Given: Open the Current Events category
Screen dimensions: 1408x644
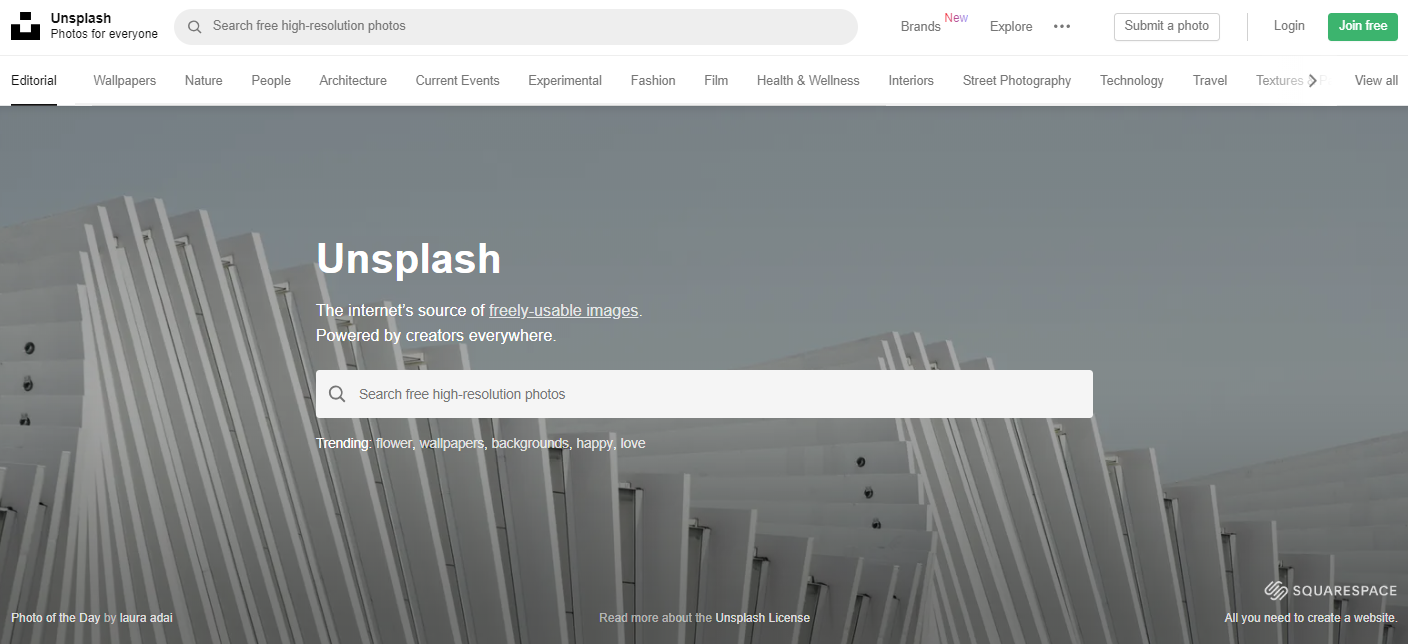Looking at the screenshot, I should [458, 81].
